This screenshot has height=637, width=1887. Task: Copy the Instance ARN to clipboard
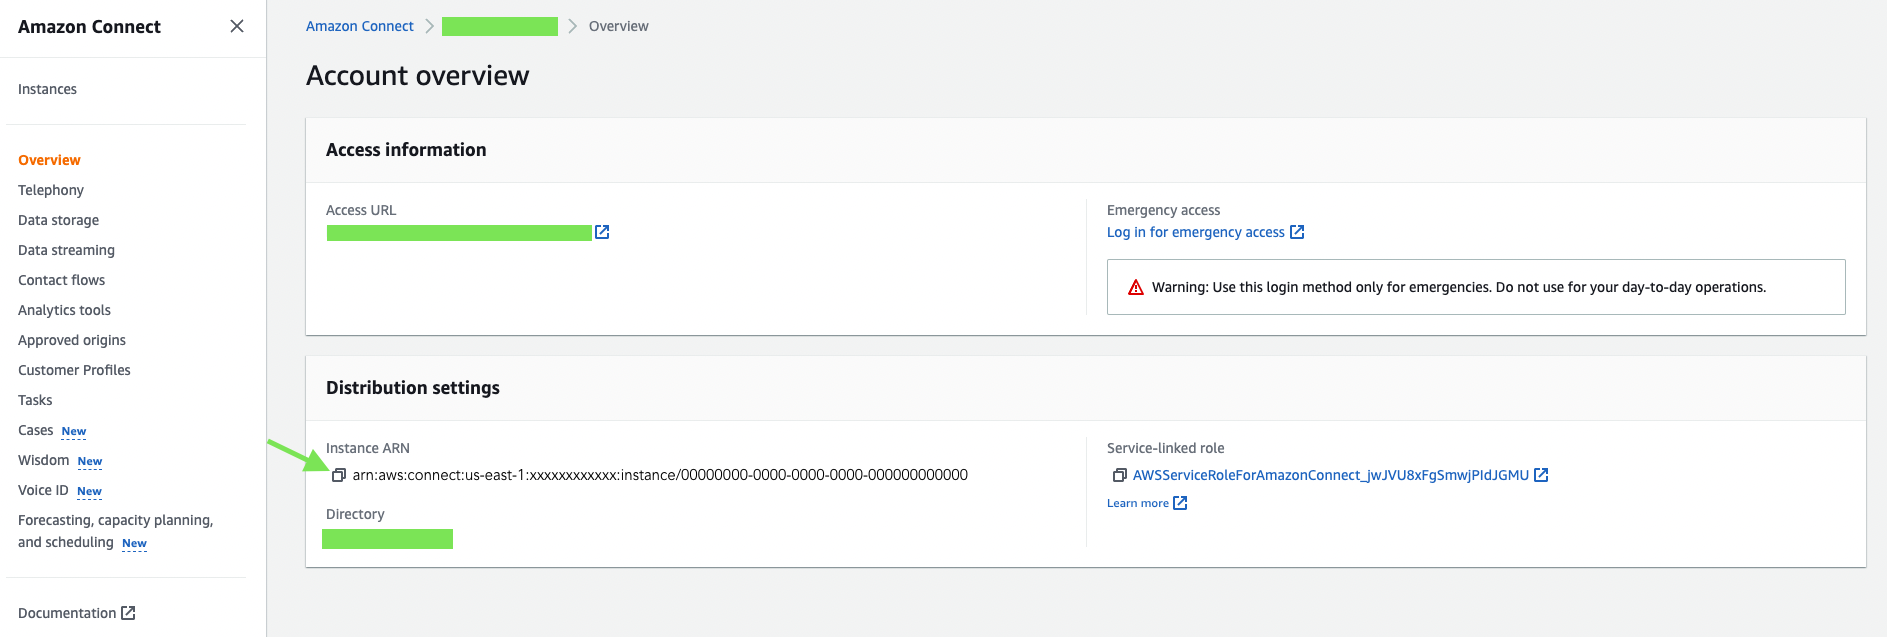(x=339, y=475)
